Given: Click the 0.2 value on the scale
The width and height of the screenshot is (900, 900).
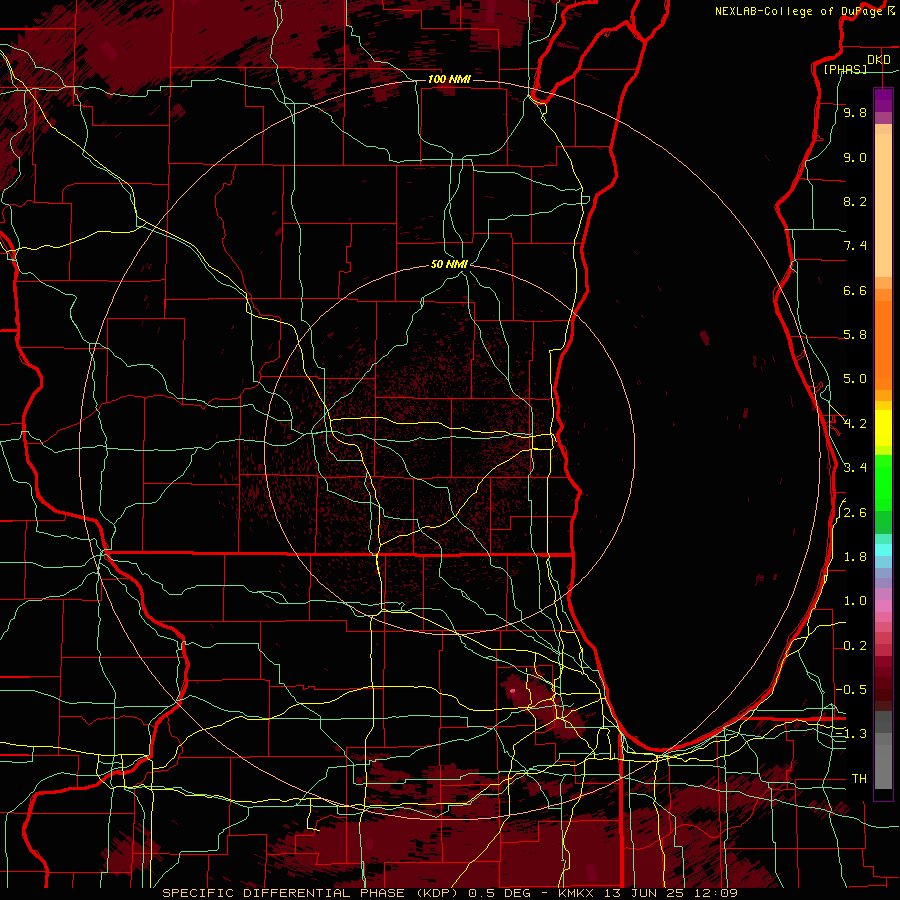Looking at the screenshot, I should click(855, 646).
